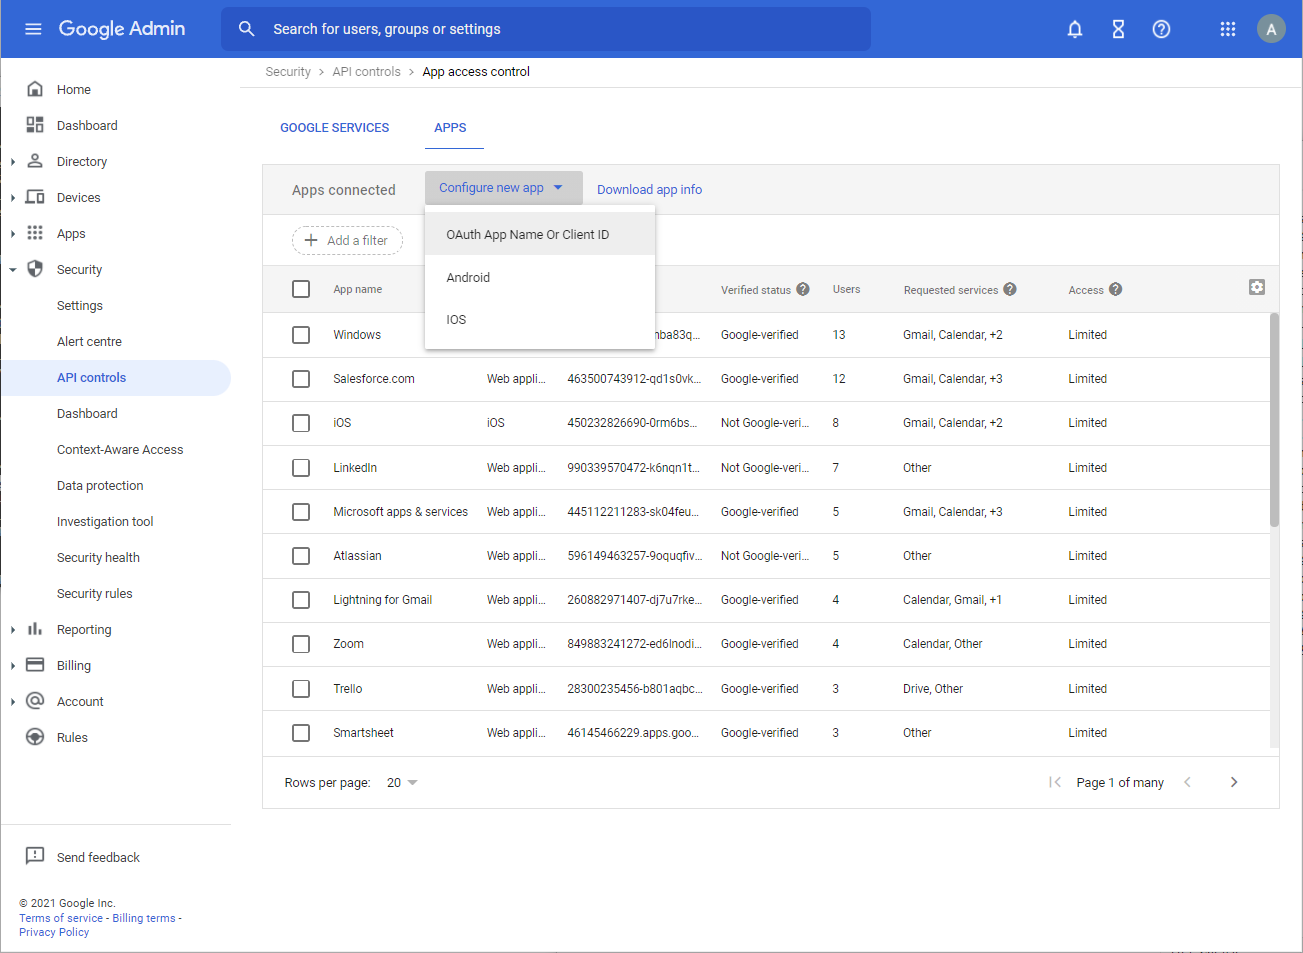The height and width of the screenshot is (953, 1303).
Task: Click the manage columns icon above the table
Action: 1256,286
